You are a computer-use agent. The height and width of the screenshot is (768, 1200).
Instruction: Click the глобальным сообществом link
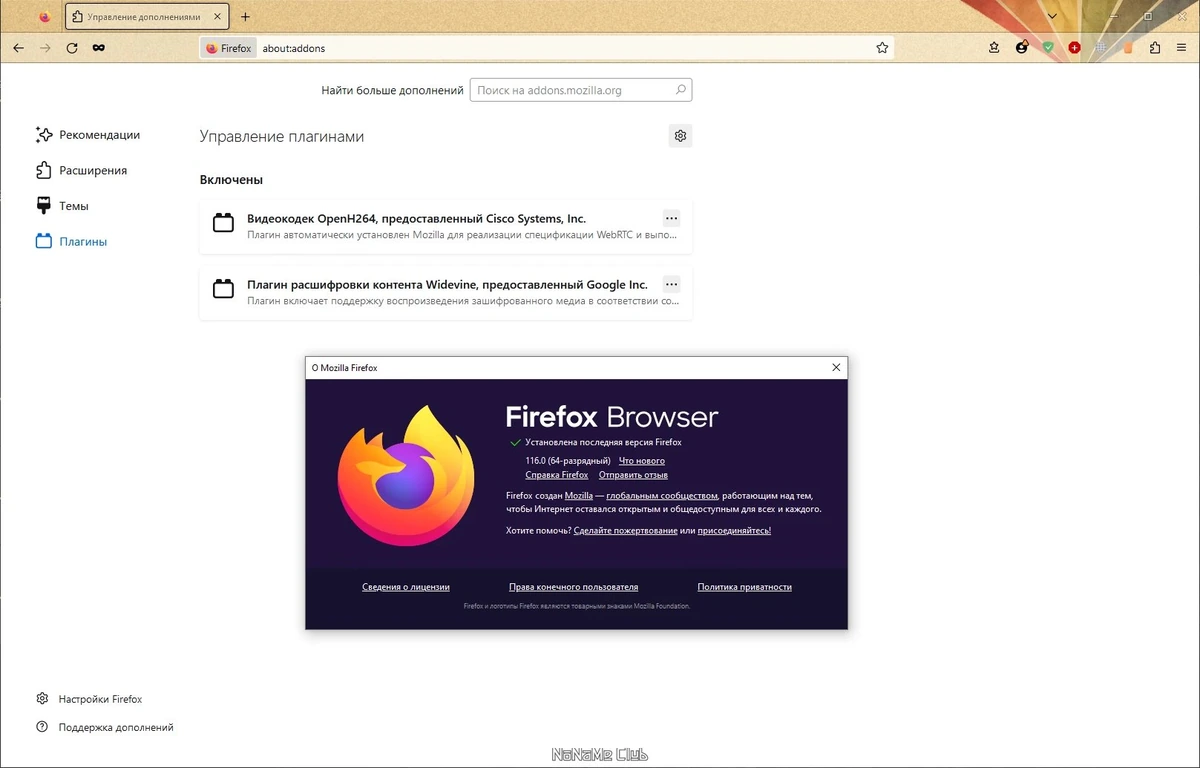click(x=662, y=496)
